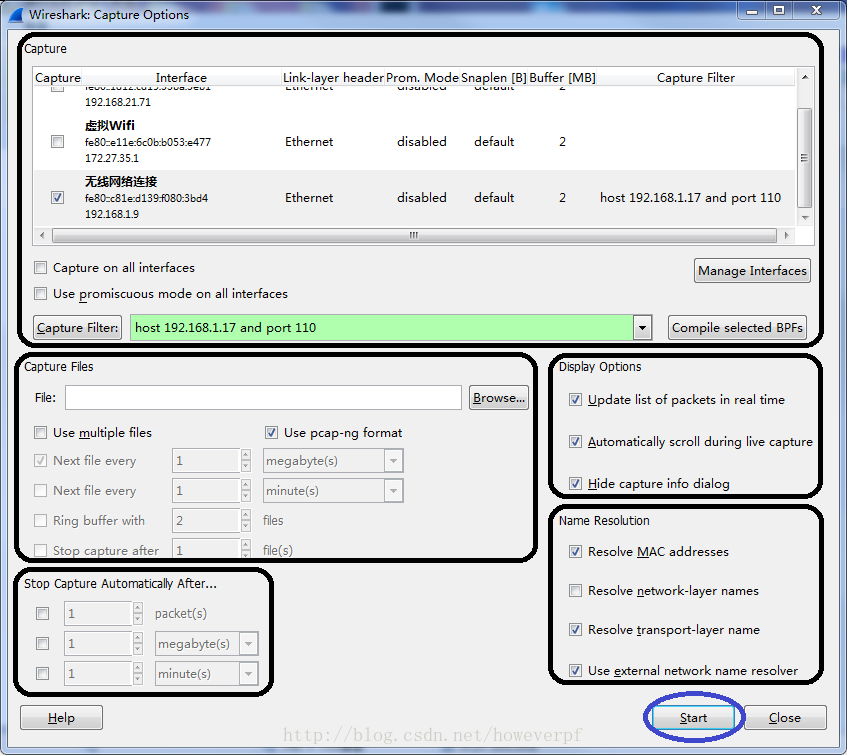
Task: Click the File path input field
Action: (263, 398)
